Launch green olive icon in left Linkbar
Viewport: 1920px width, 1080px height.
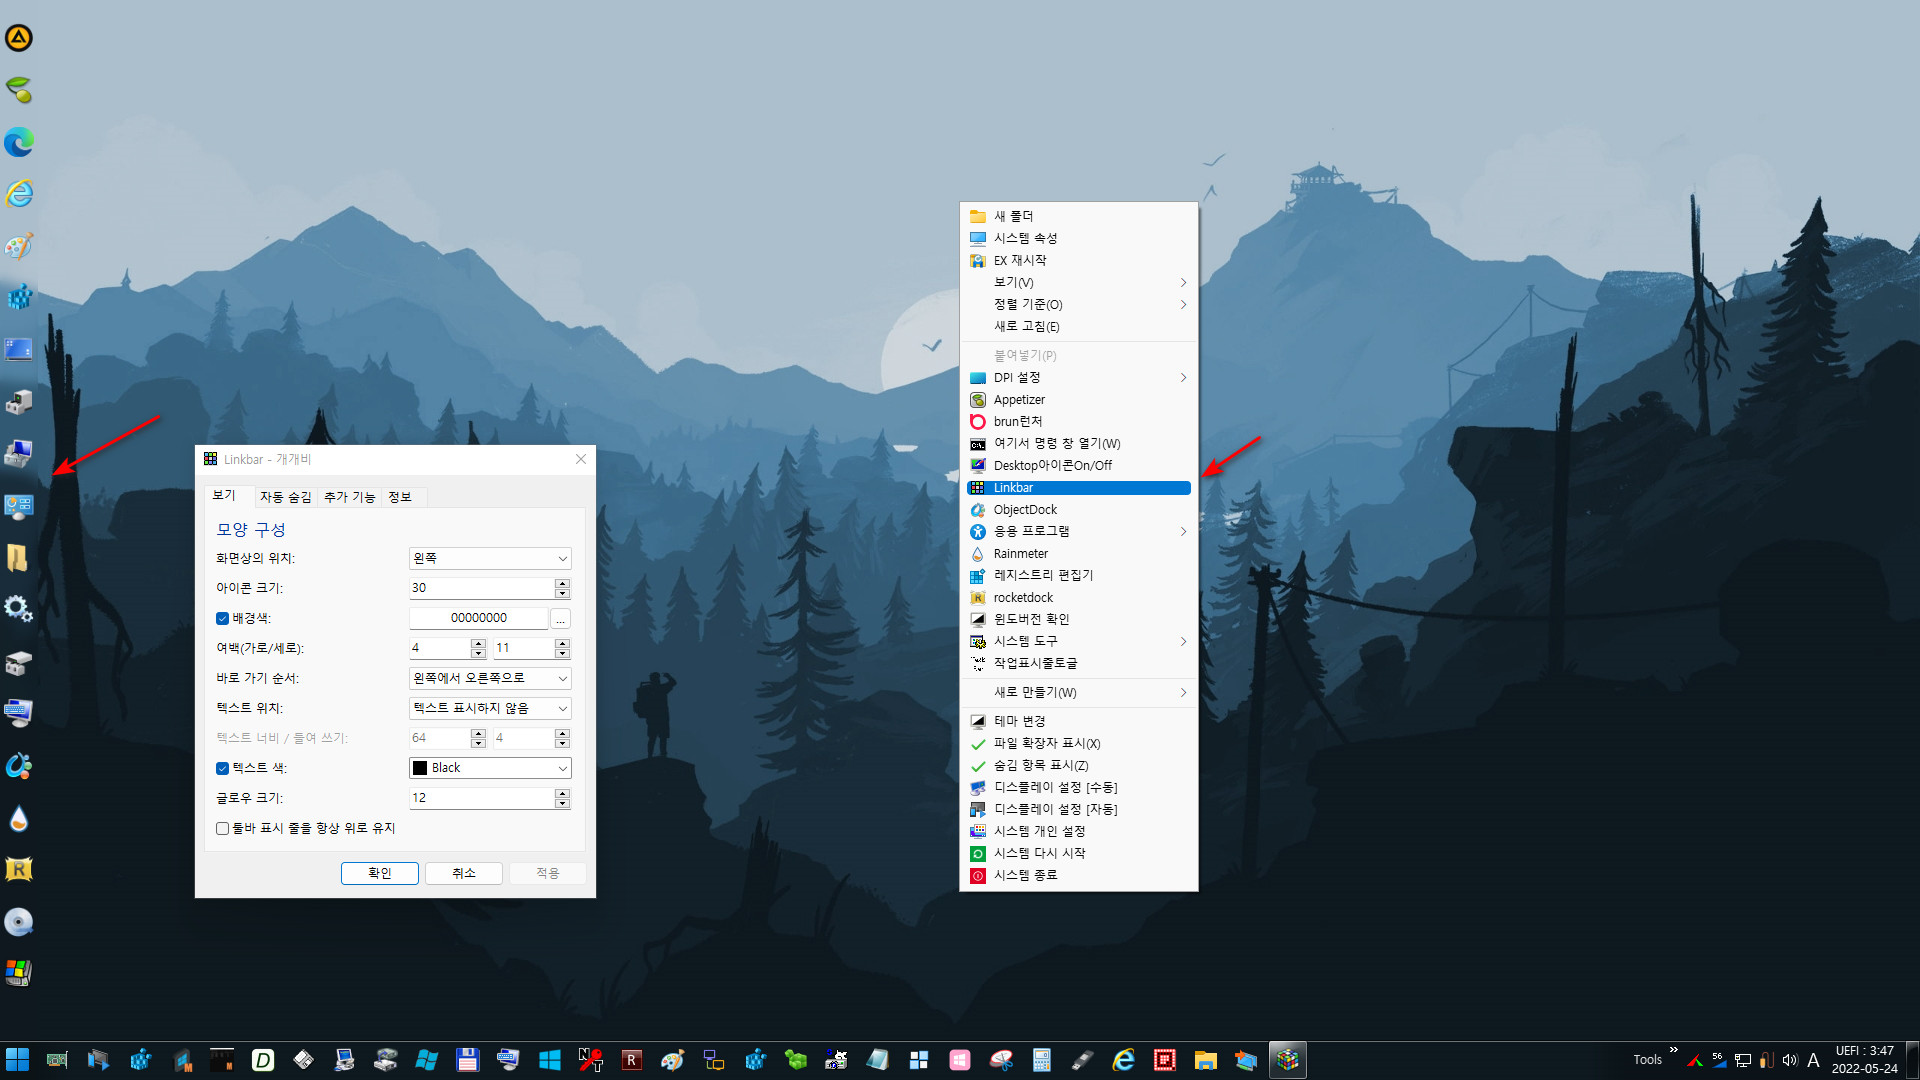point(19,90)
